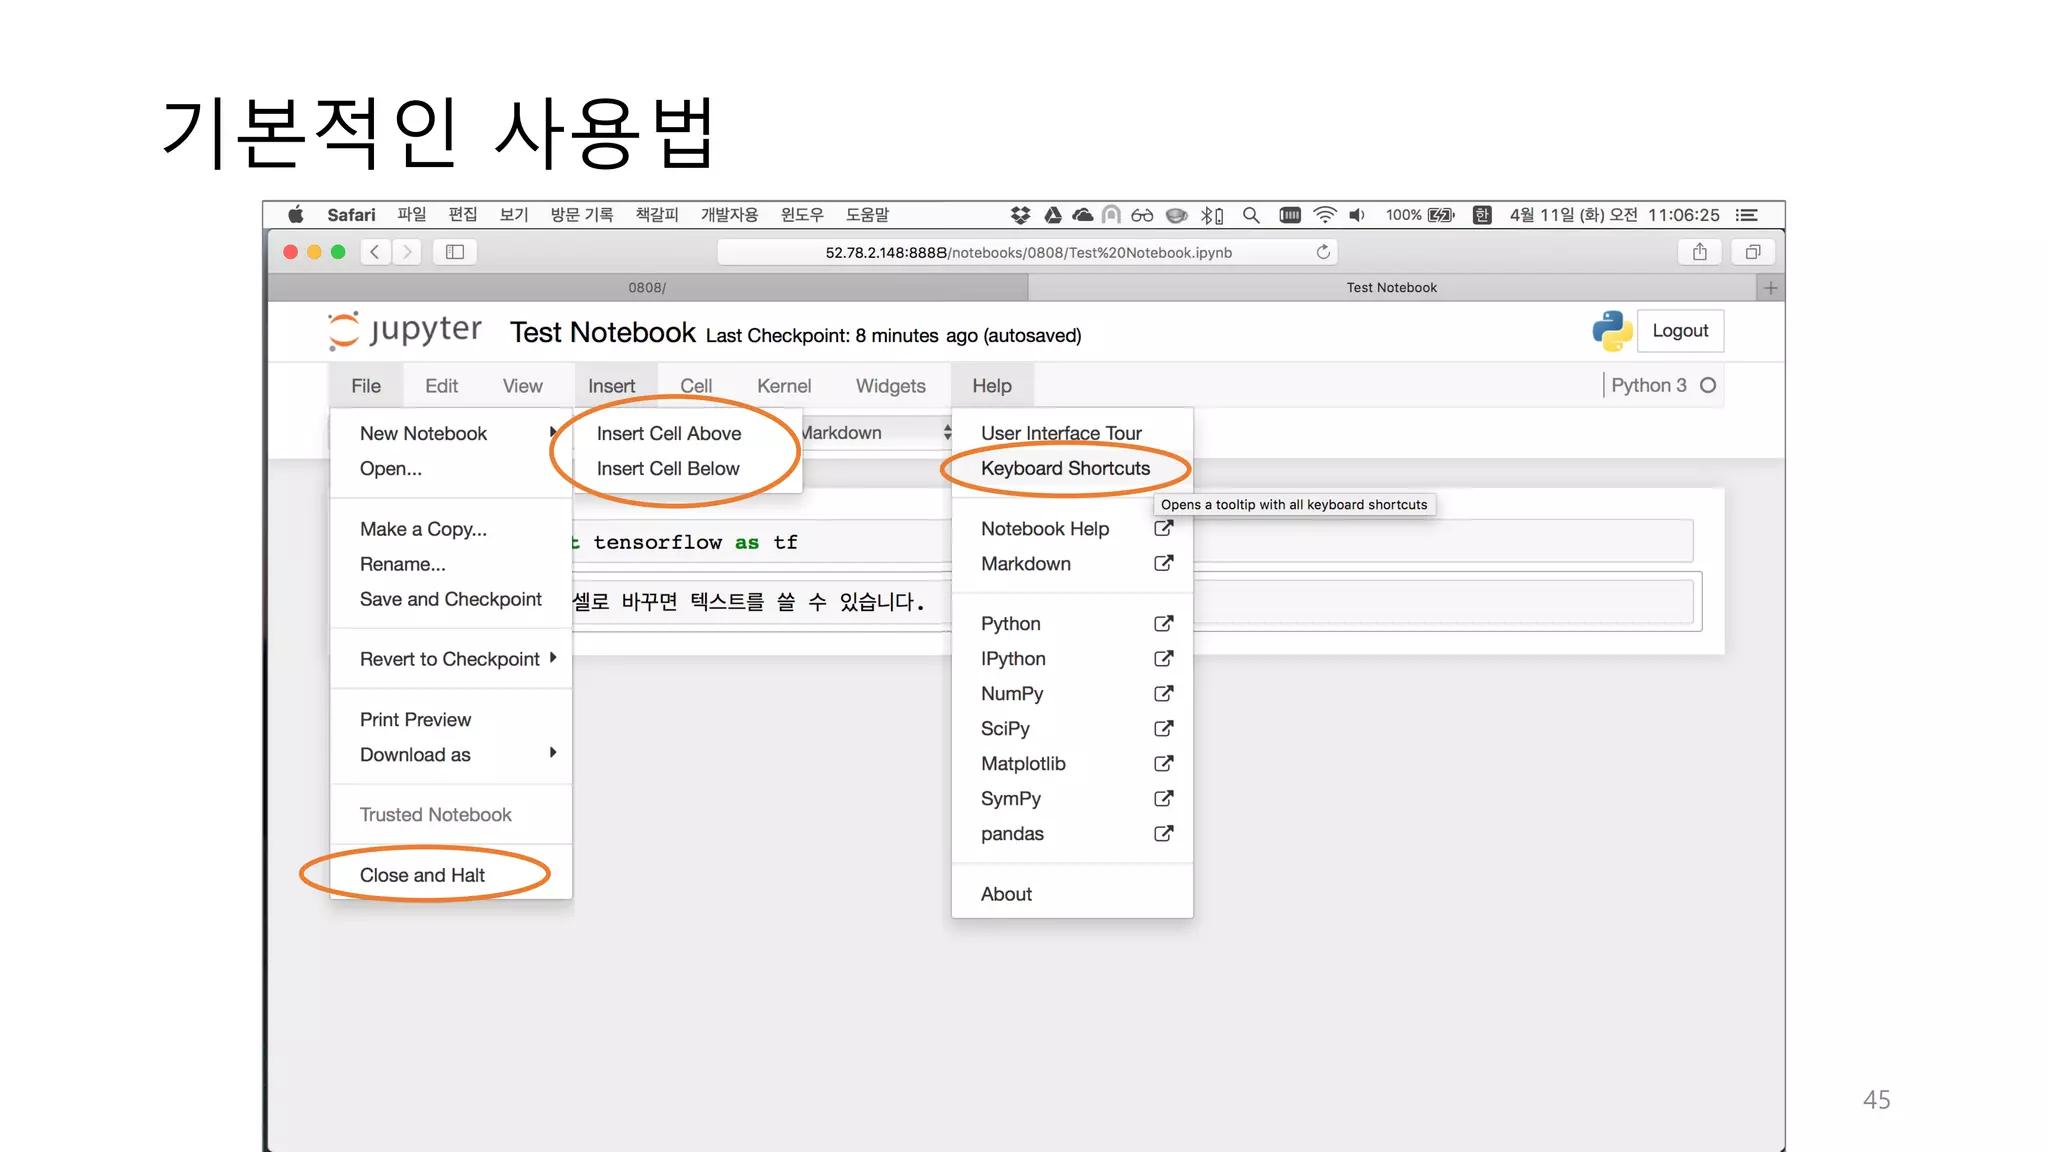2048x1152 pixels.
Task: Go back with Safari back arrow
Action: tap(375, 252)
